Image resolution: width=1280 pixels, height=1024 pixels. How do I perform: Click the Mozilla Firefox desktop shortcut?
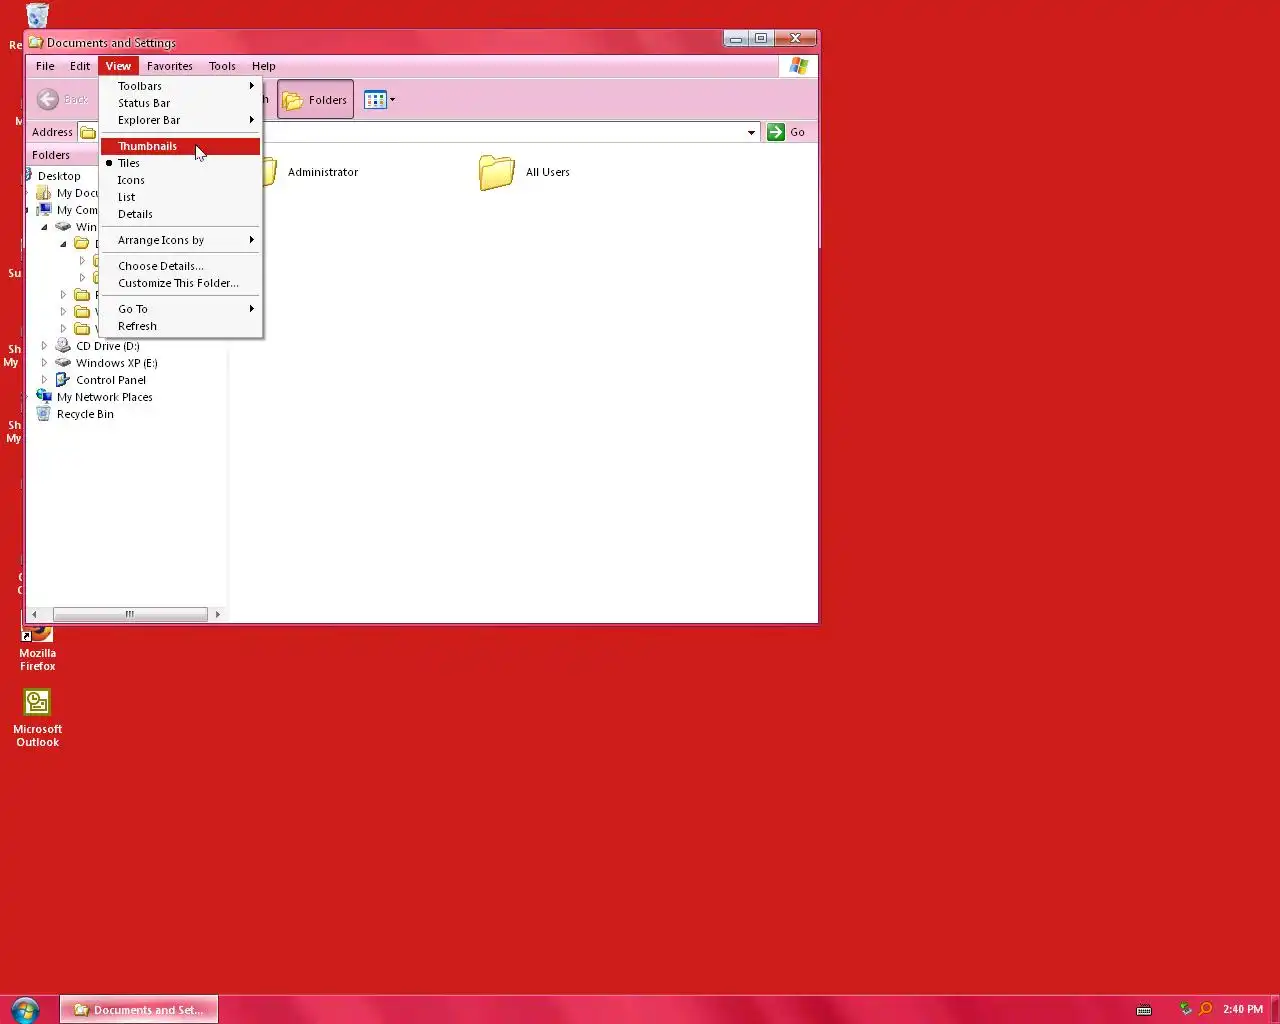(38, 648)
